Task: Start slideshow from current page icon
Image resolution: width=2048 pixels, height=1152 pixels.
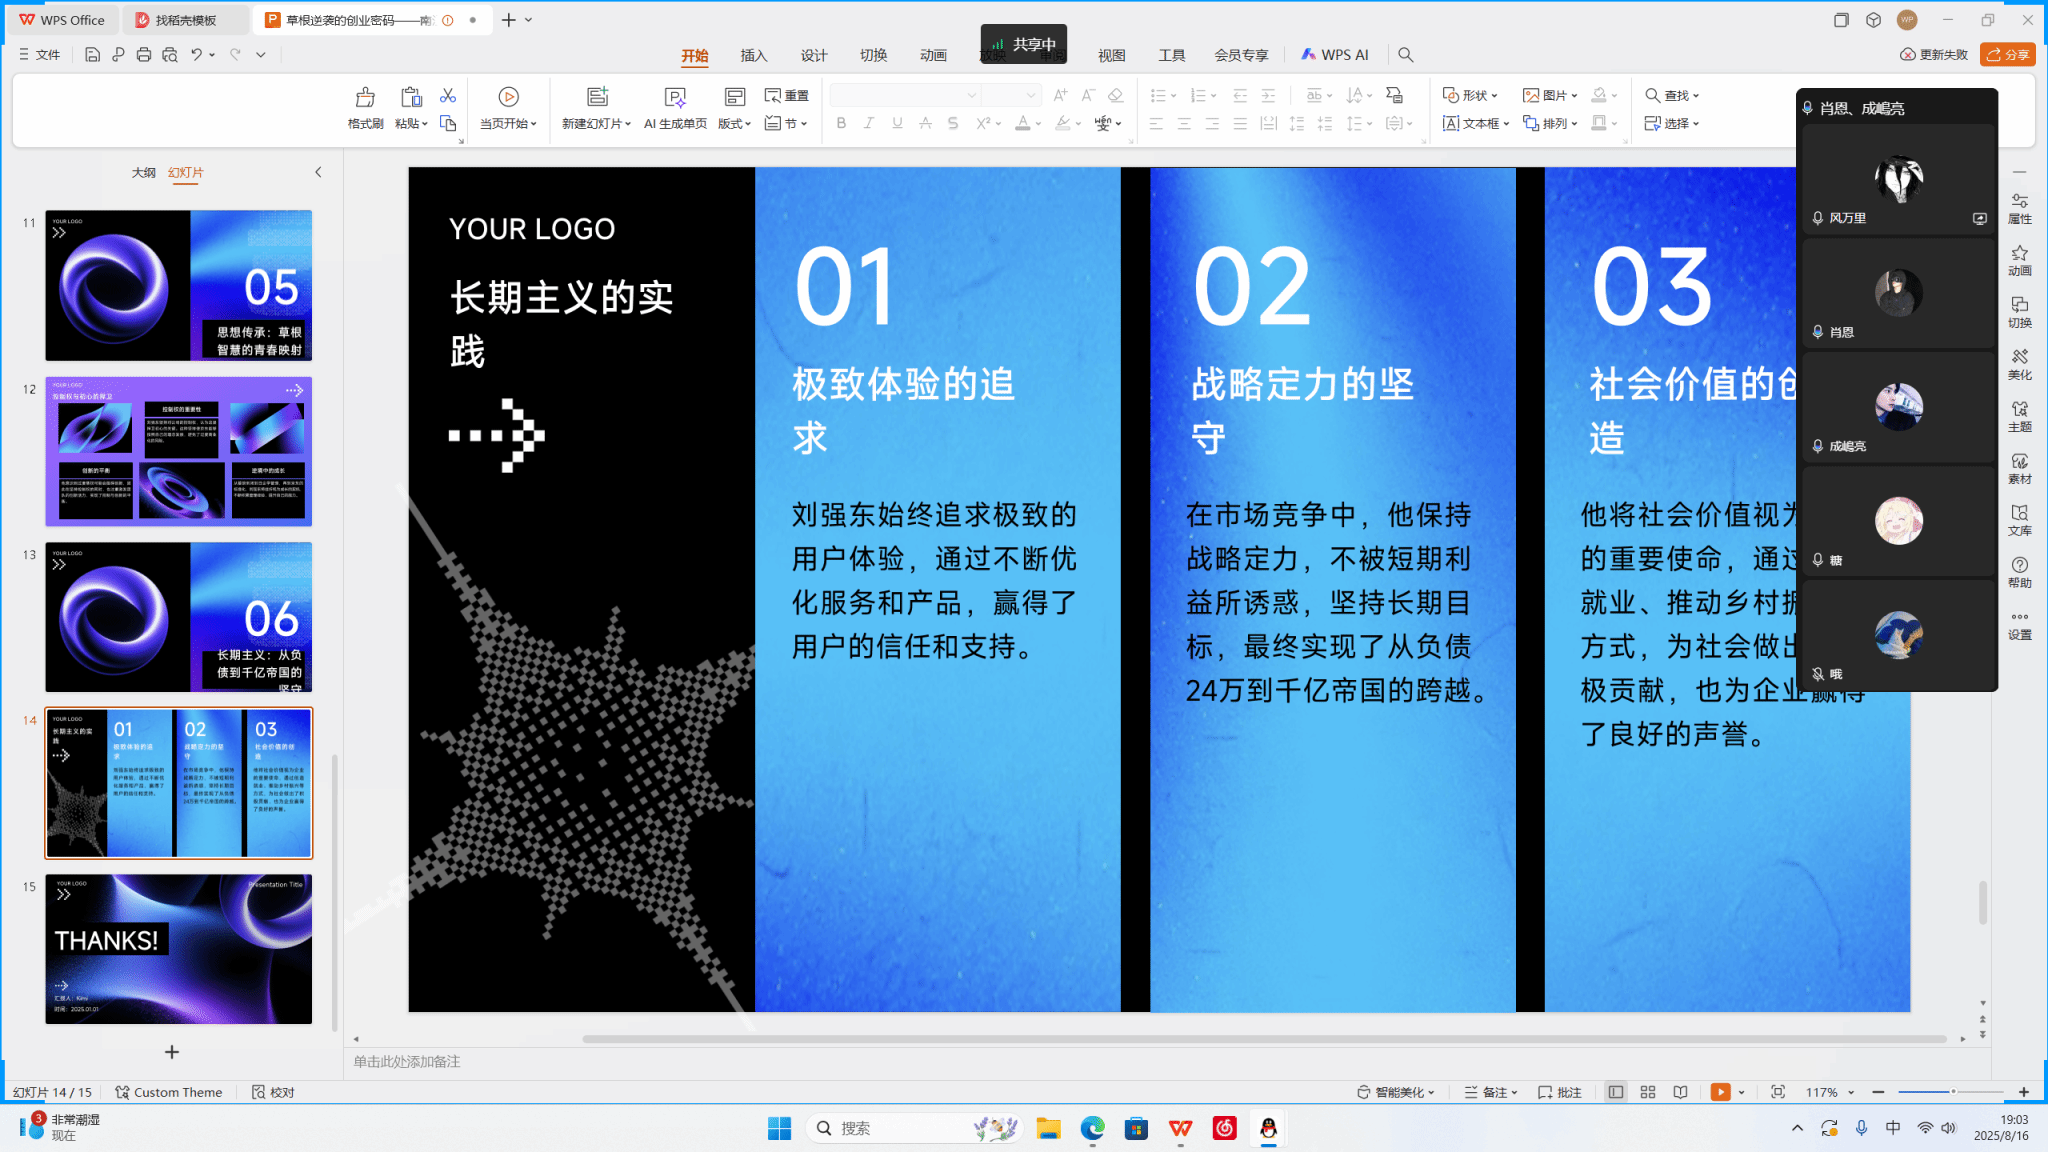Action: point(508,97)
